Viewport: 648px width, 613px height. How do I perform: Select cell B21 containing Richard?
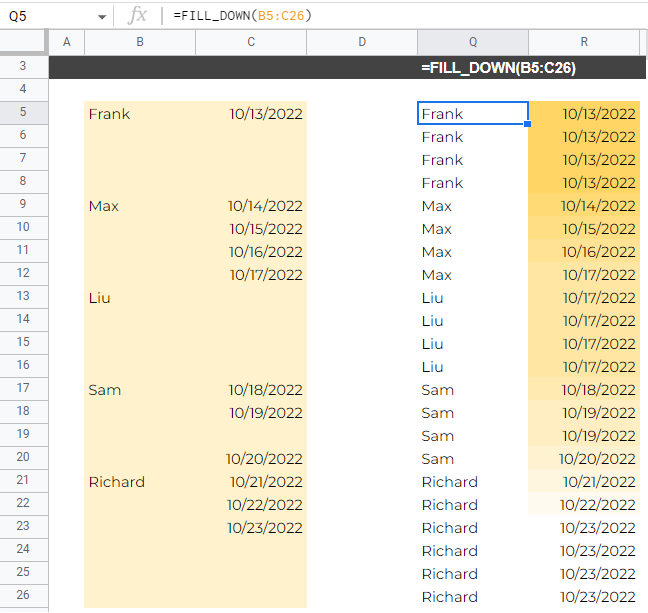pyautogui.click(x=140, y=481)
